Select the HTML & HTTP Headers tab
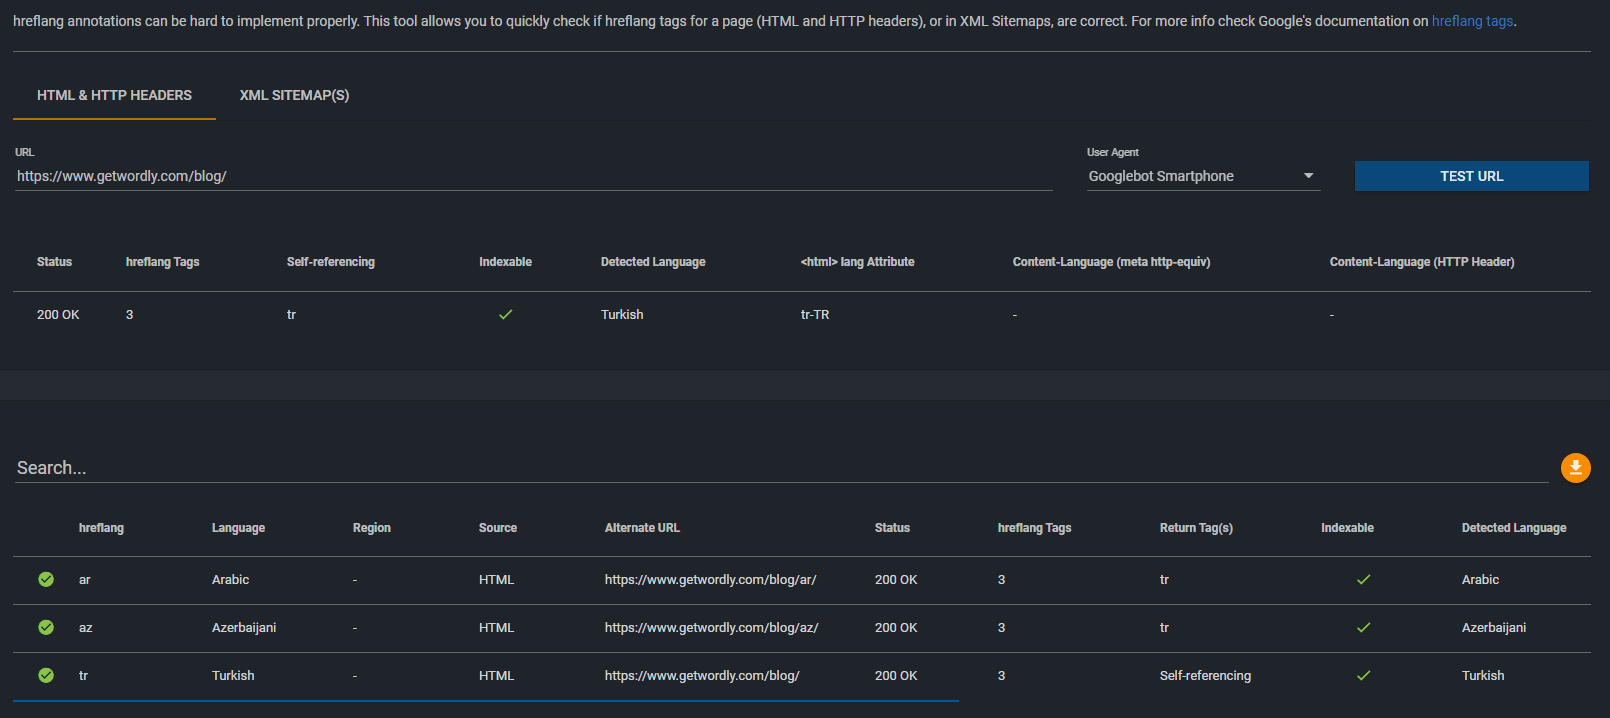1610x718 pixels. click(x=114, y=95)
